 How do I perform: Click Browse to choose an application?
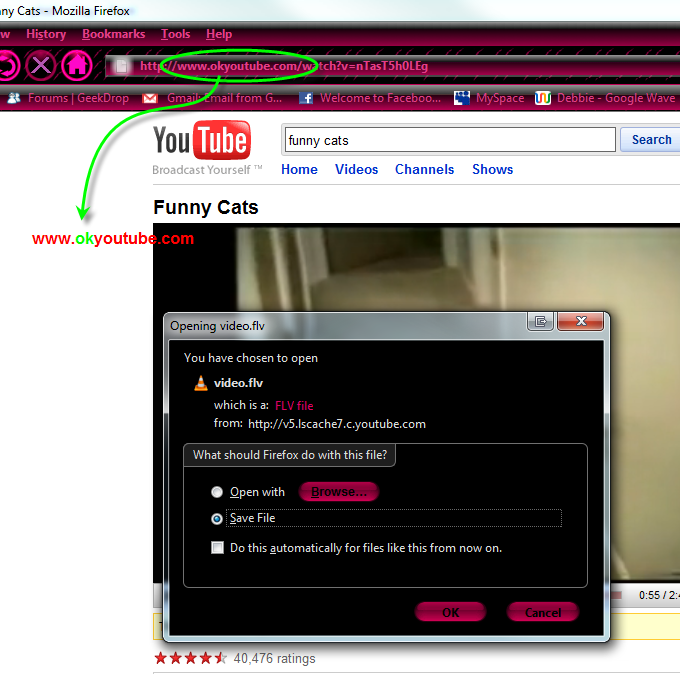point(339,492)
